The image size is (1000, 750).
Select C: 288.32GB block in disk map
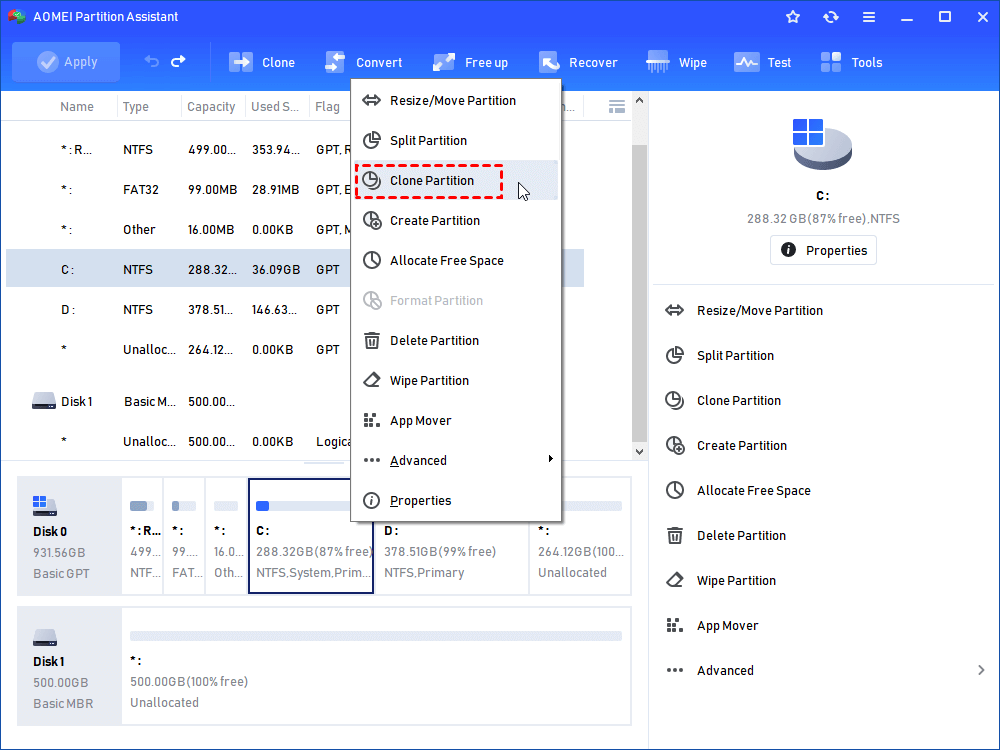[311, 536]
